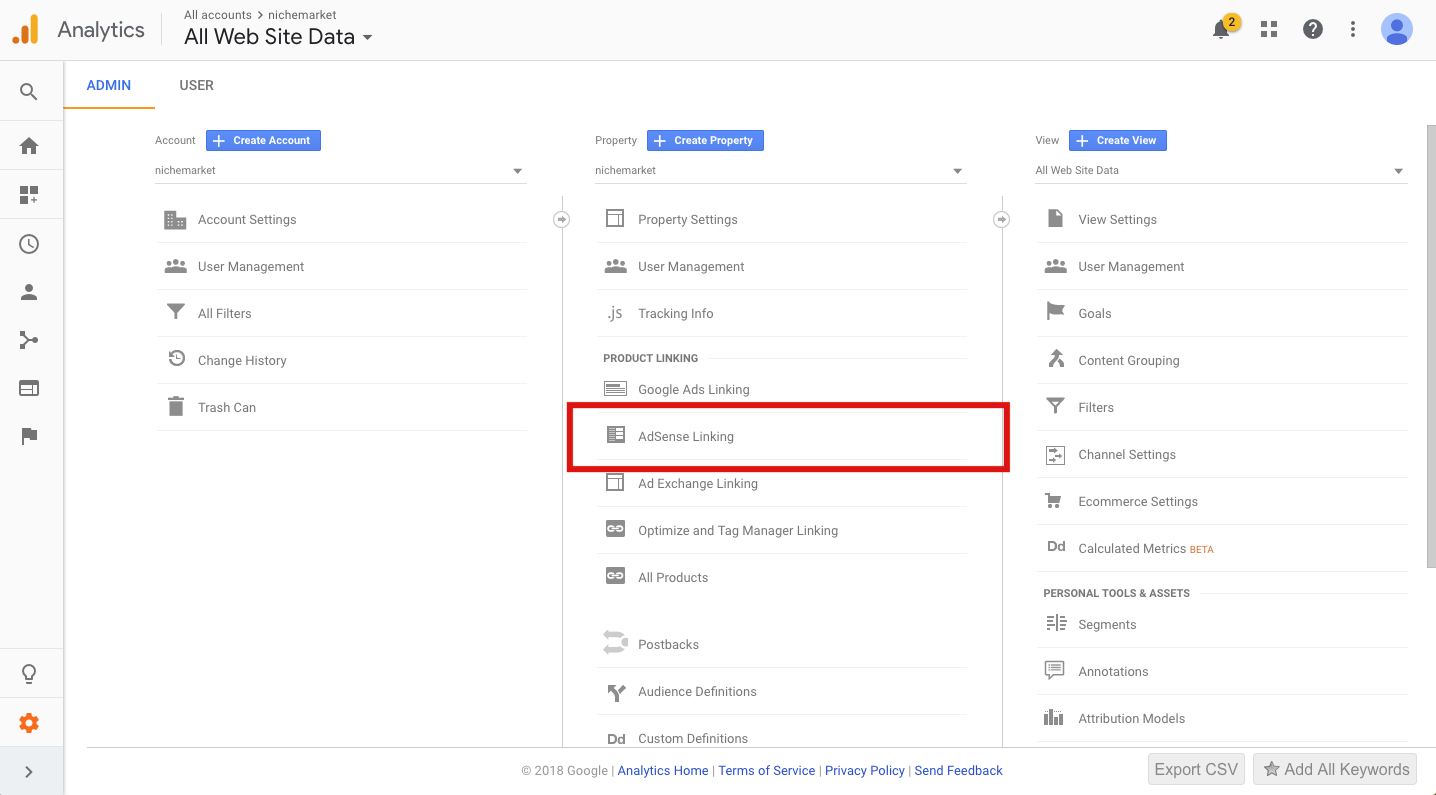Open Ad Exchange Linking
The width and height of the screenshot is (1436, 795).
tap(781, 483)
